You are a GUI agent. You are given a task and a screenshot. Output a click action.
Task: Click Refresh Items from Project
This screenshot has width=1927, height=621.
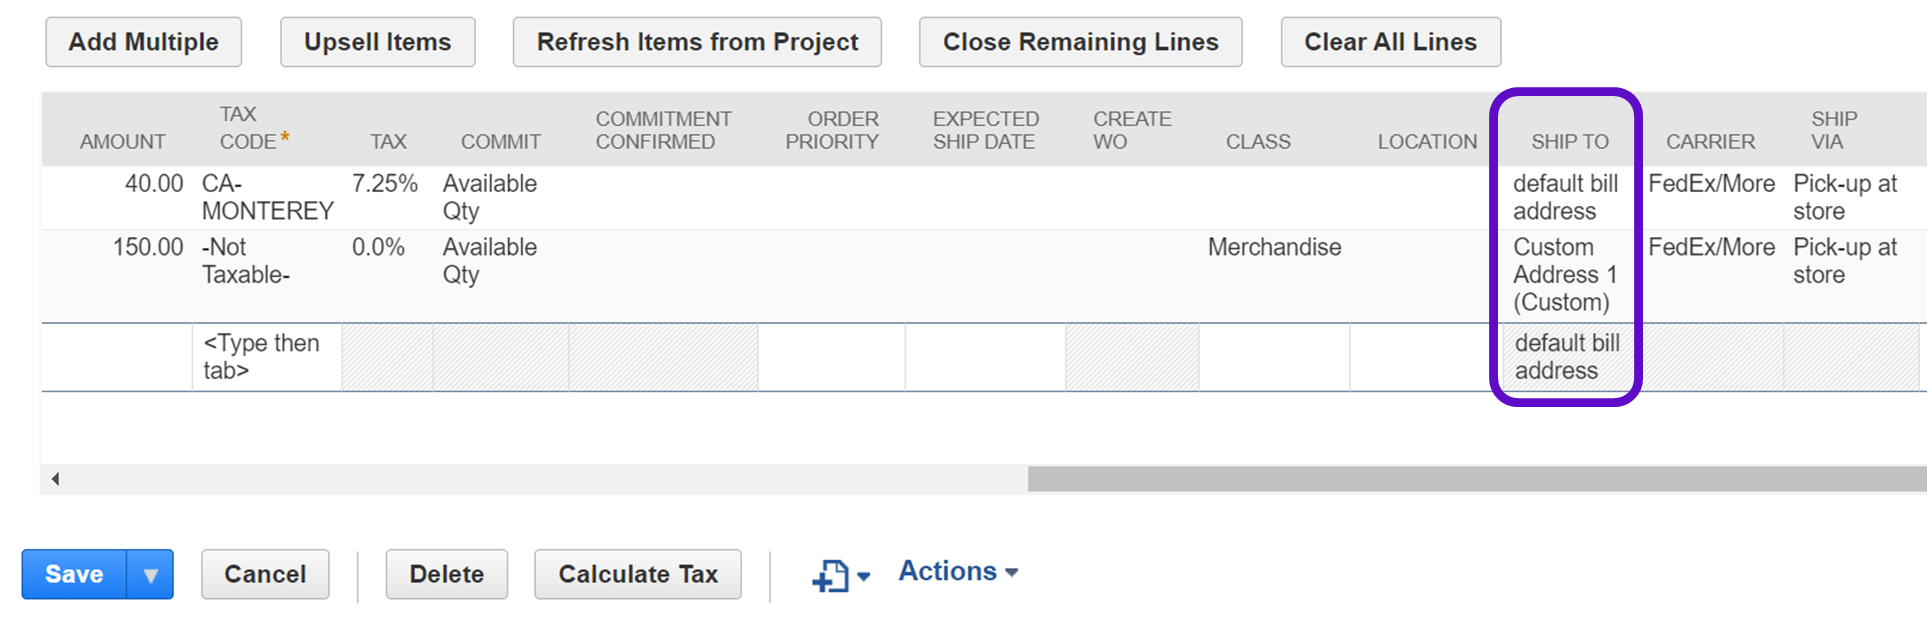pos(697,42)
